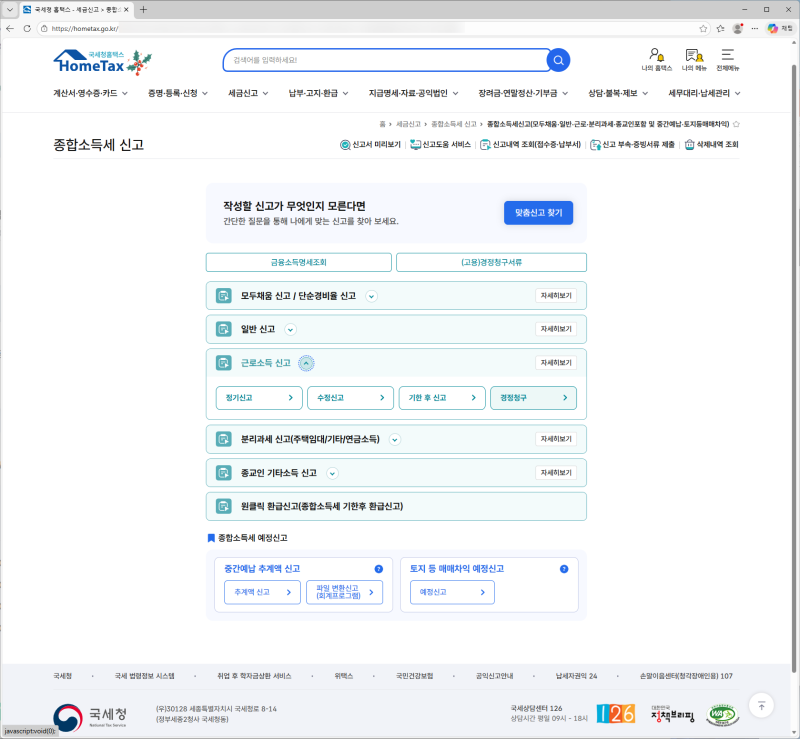Open 신고 부속·증빙서류 제출 link
Screen dimensions: 800x739
pyautogui.click(x=632, y=145)
